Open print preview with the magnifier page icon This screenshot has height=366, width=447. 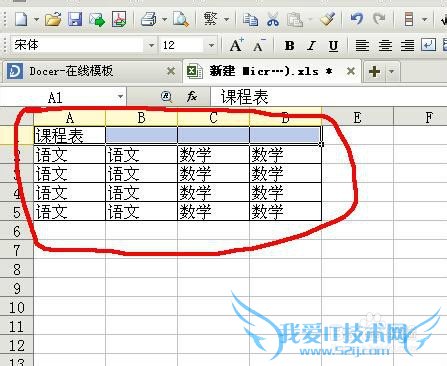181,19
